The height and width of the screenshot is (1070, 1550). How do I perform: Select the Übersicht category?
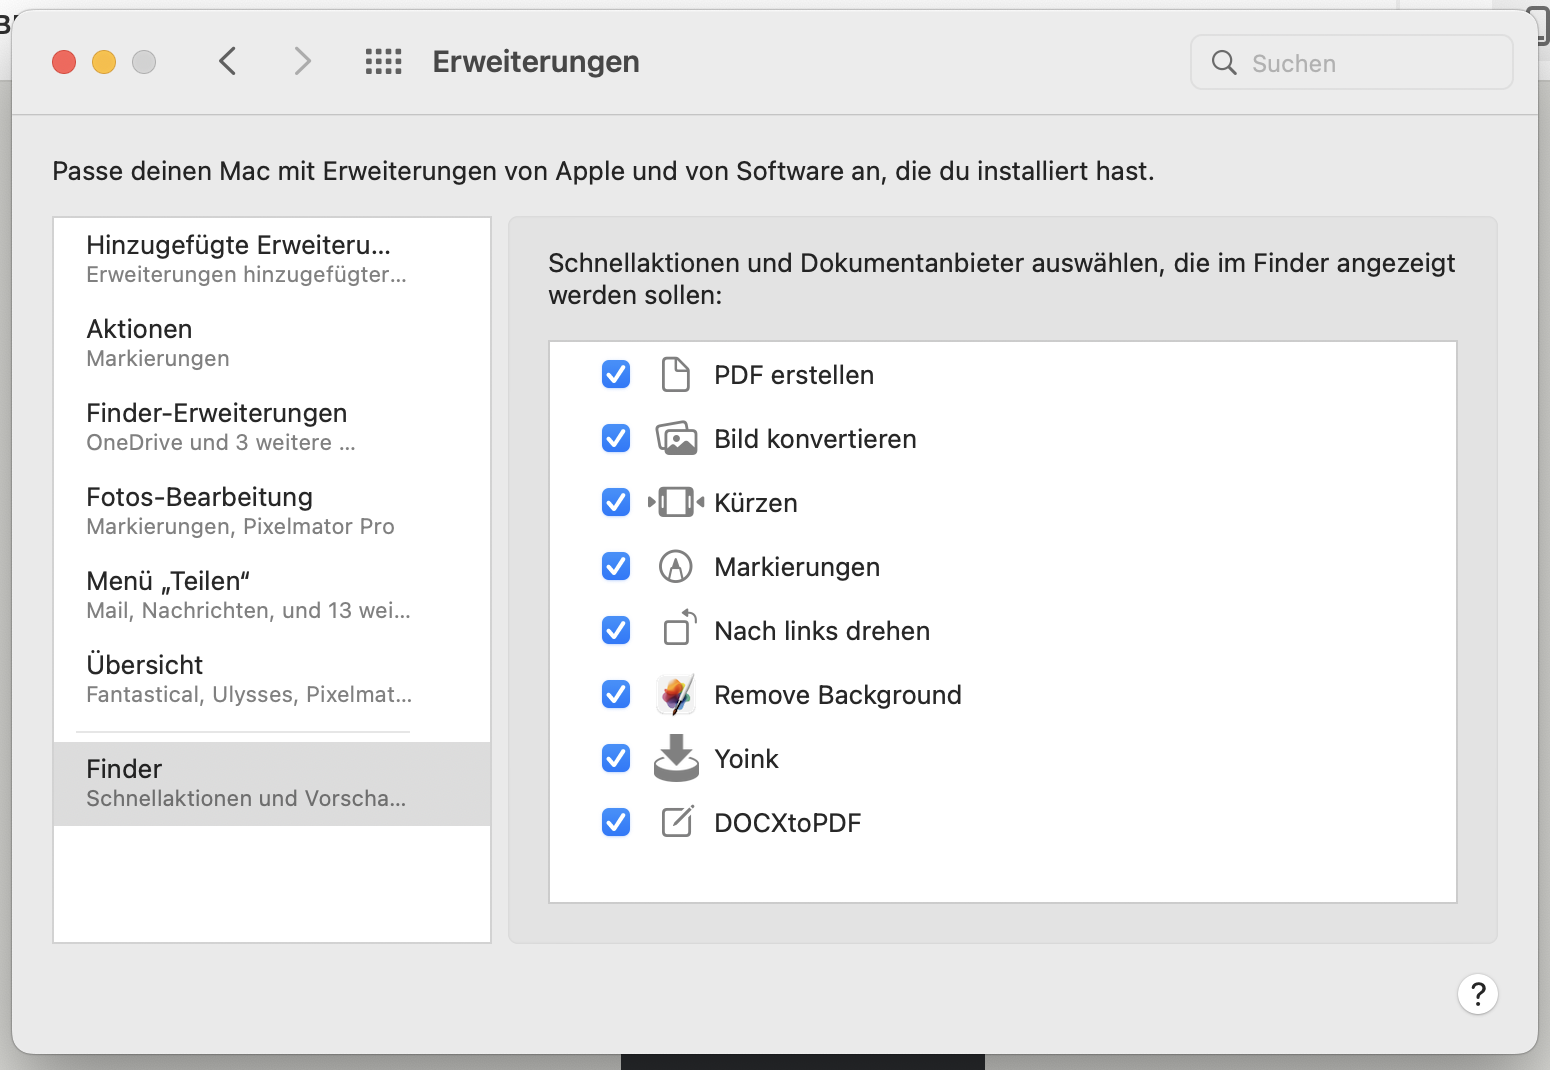coord(272,679)
